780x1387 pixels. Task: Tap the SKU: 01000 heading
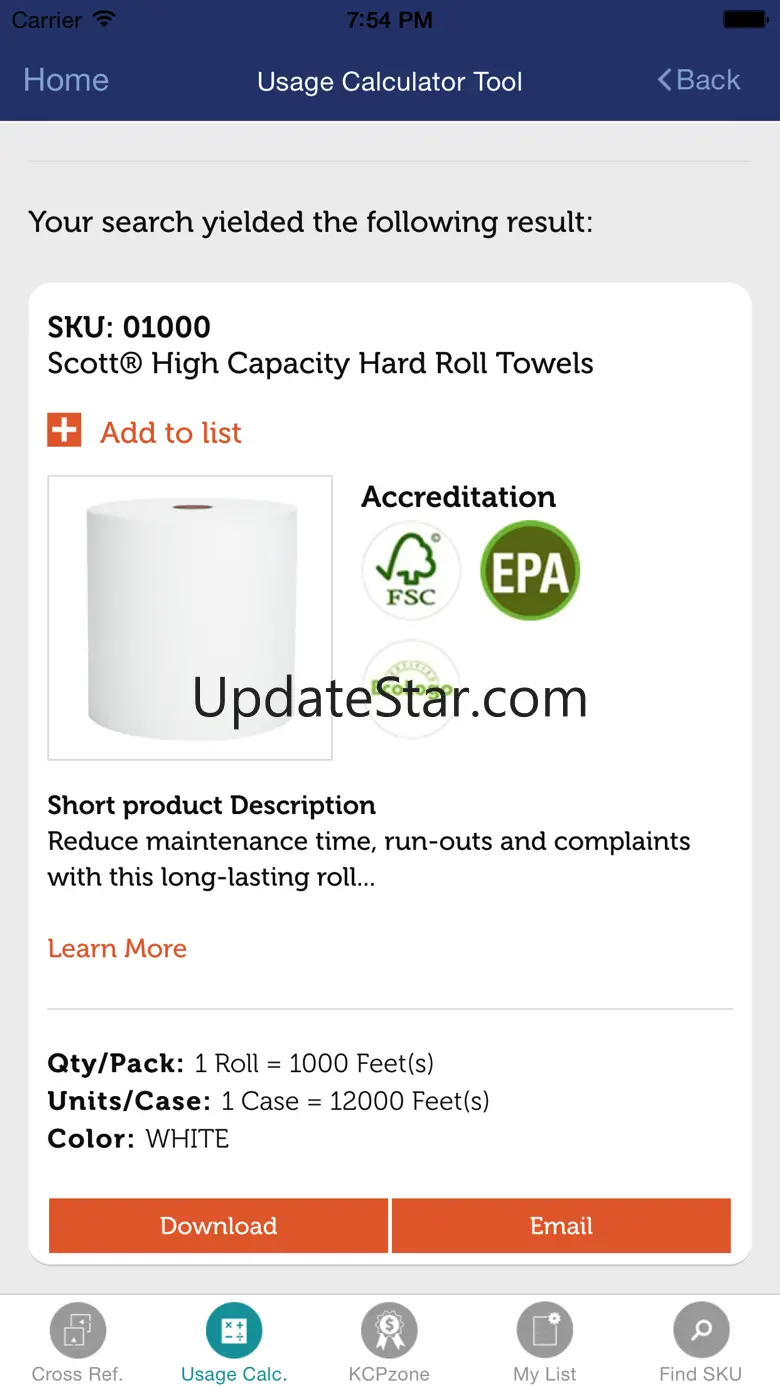[129, 327]
